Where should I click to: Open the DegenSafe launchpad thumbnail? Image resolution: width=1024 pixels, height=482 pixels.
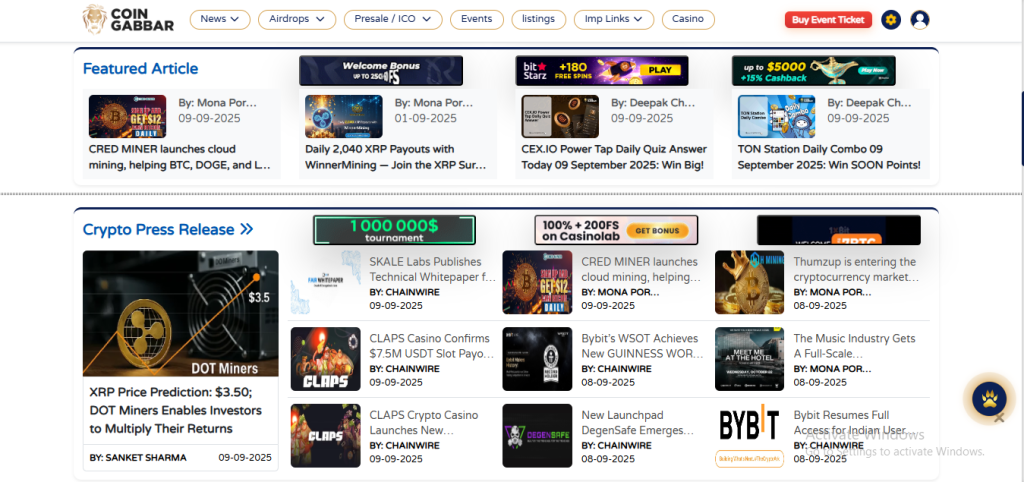pos(537,436)
